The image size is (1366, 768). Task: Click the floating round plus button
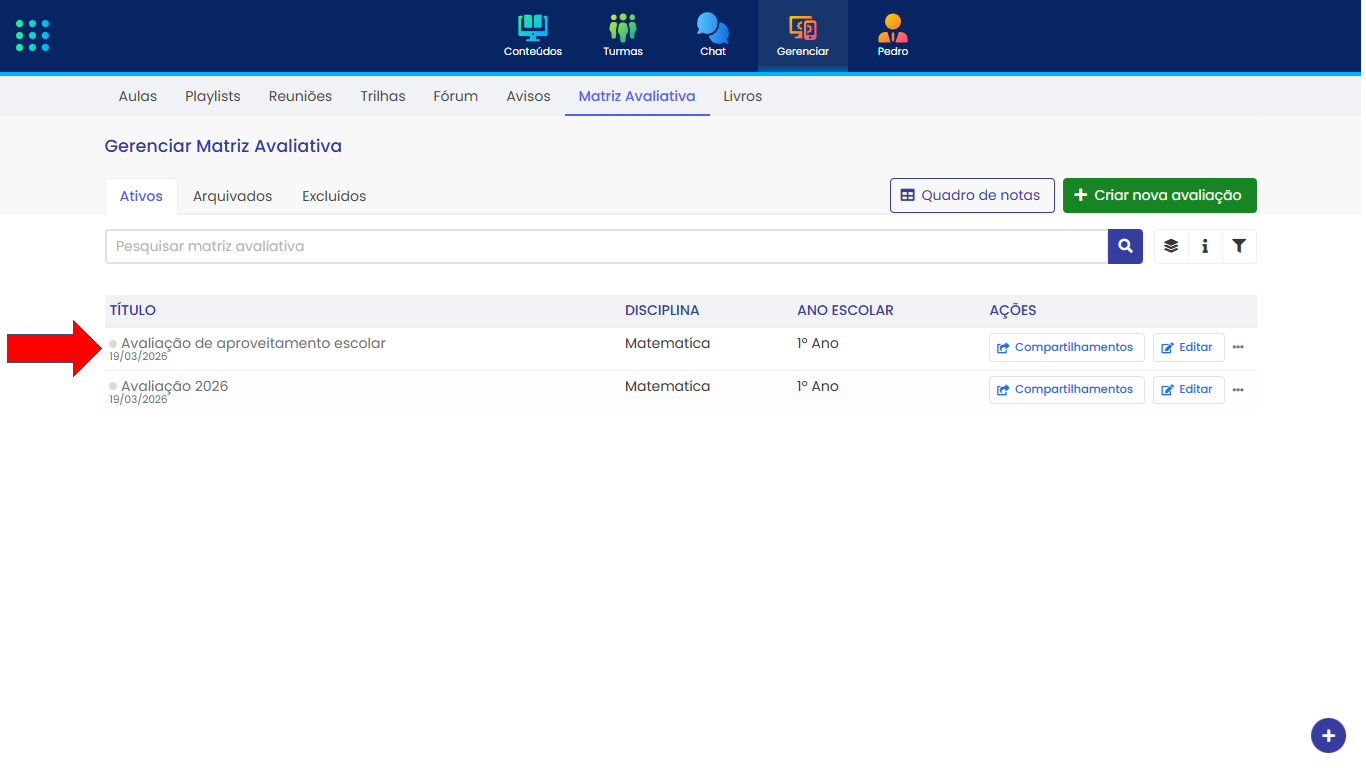point(1328,735)
